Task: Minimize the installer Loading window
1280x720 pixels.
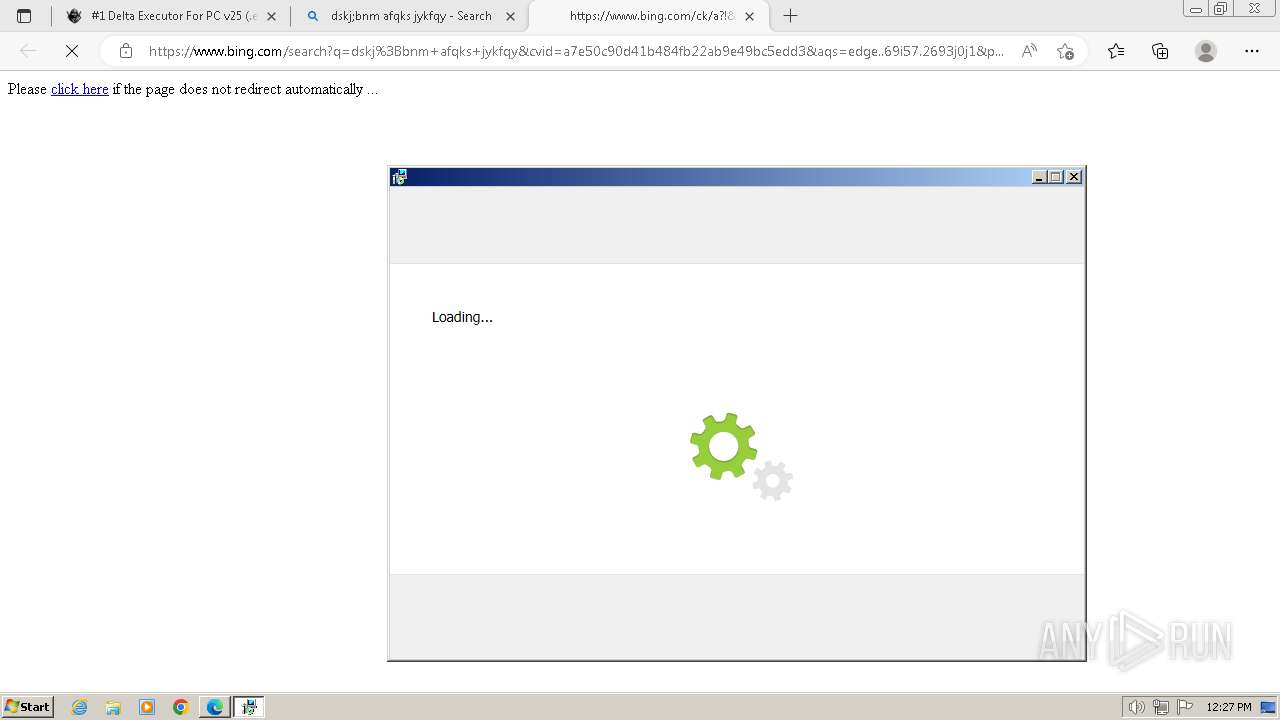Action: (x=1039, y=177)
